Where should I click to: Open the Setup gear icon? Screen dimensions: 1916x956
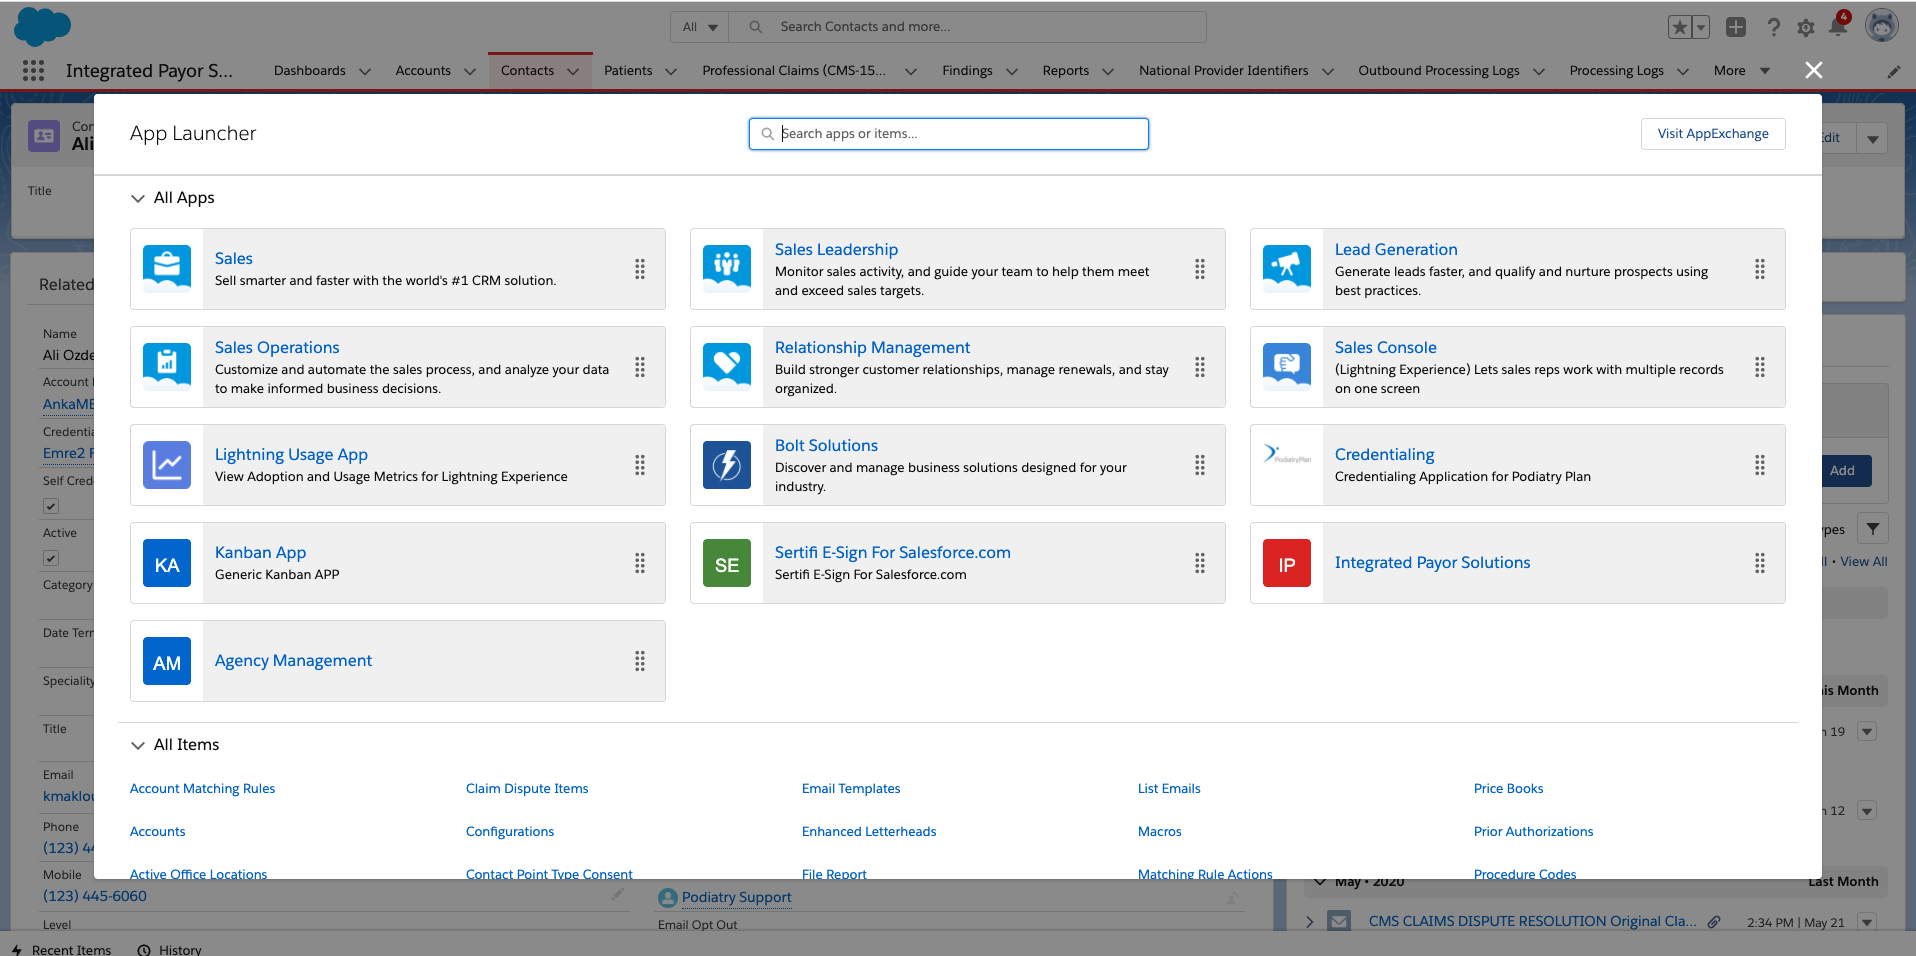coord(1806,28)
